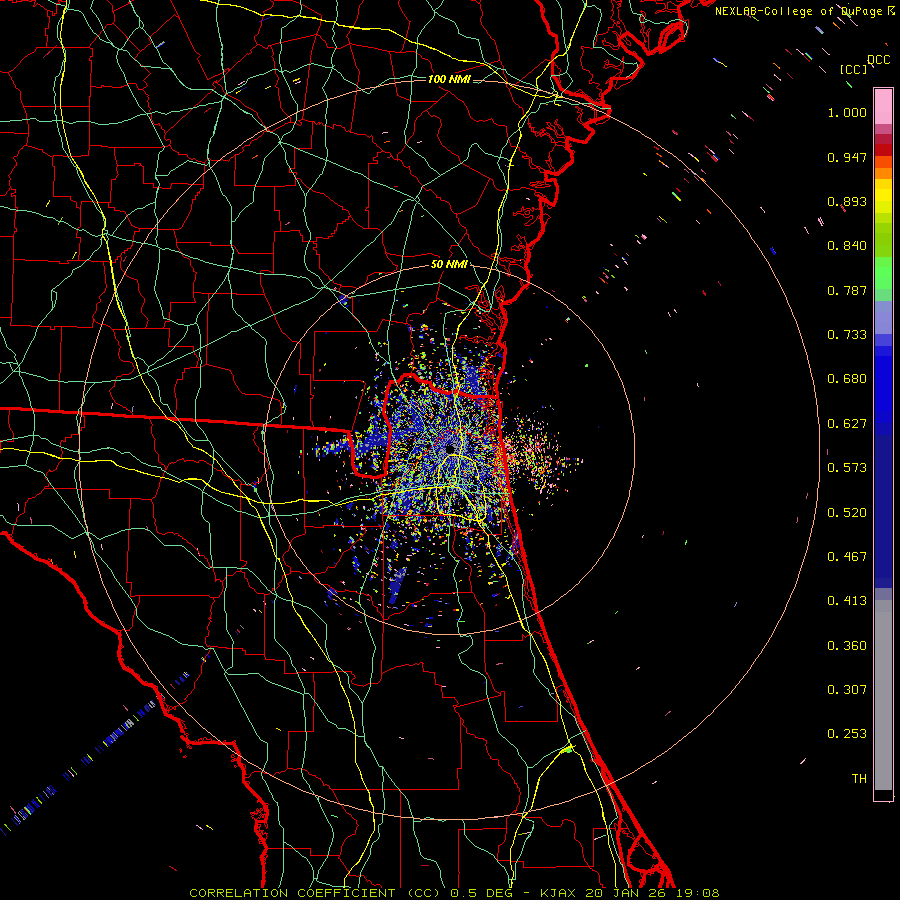
Task: Select the 0.947 legend value
Action: point(847,157)
